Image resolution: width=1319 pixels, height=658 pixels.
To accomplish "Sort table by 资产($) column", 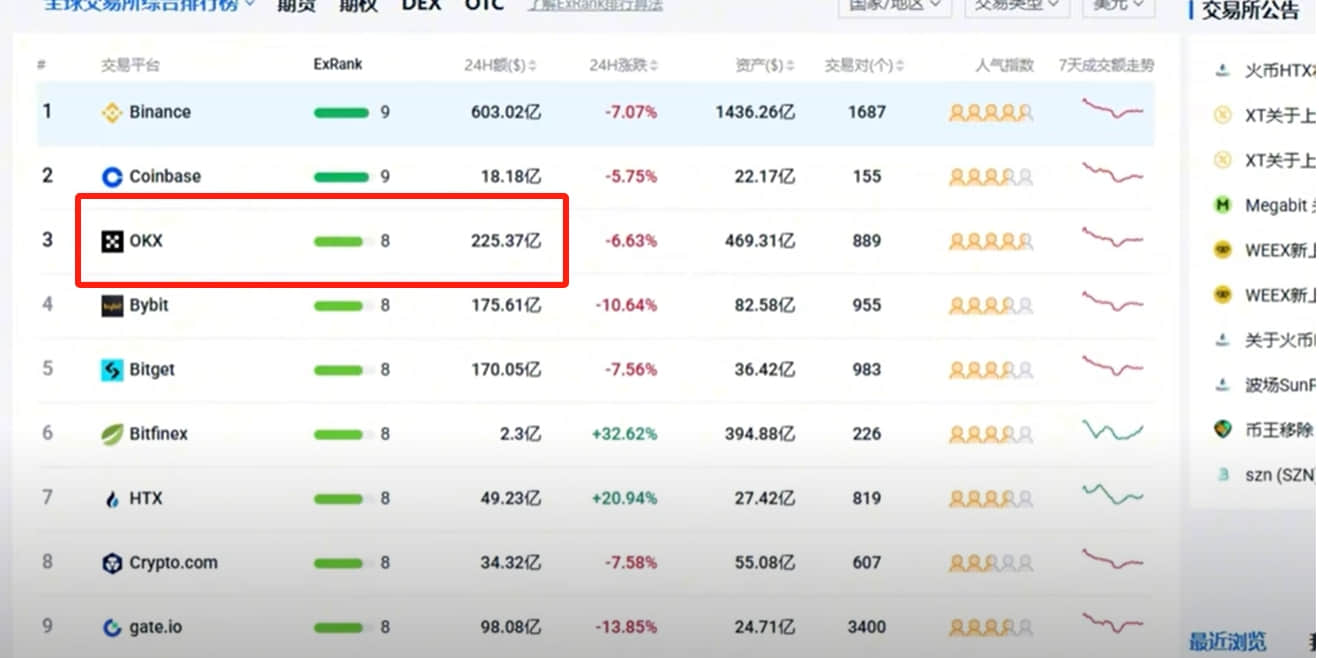I will (765, 65).
